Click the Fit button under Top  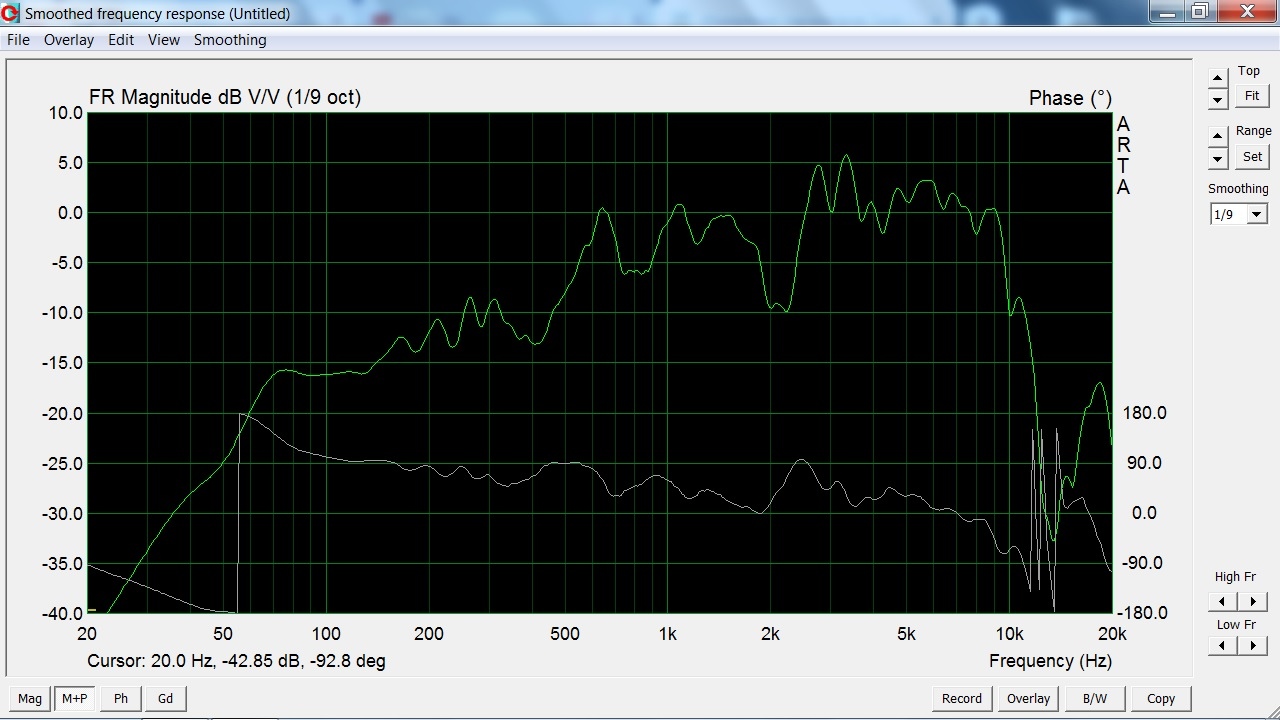pos(1252,96)
